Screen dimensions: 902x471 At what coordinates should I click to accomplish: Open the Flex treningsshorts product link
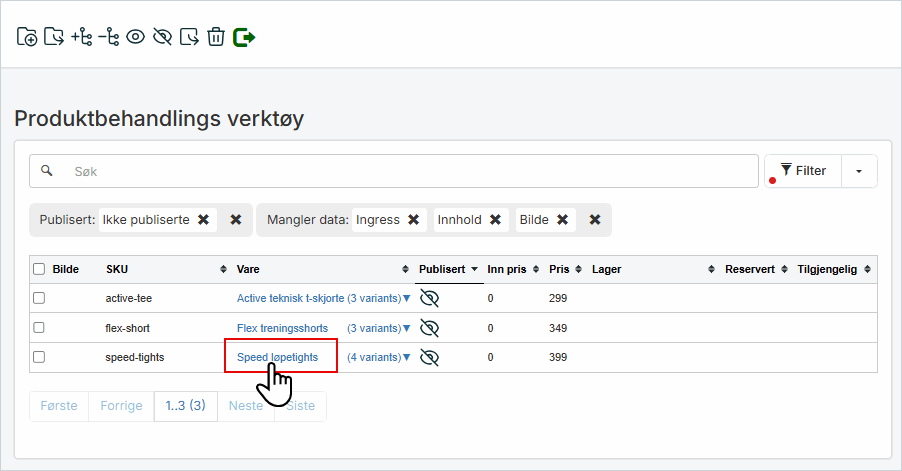pos(284,328)
